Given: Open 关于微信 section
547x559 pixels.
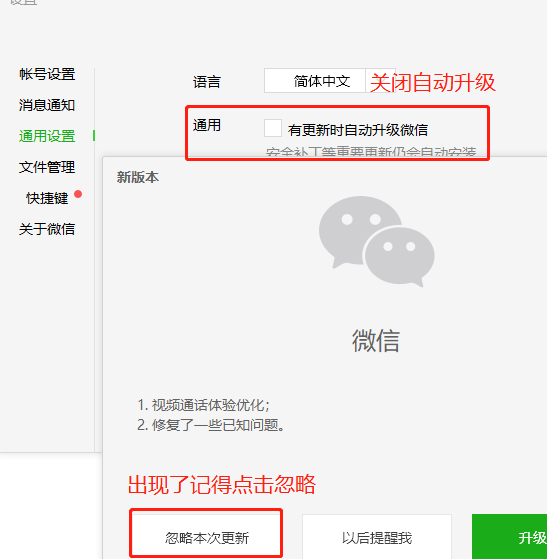Looking at the screenshot, I should [x=47, y=229].
